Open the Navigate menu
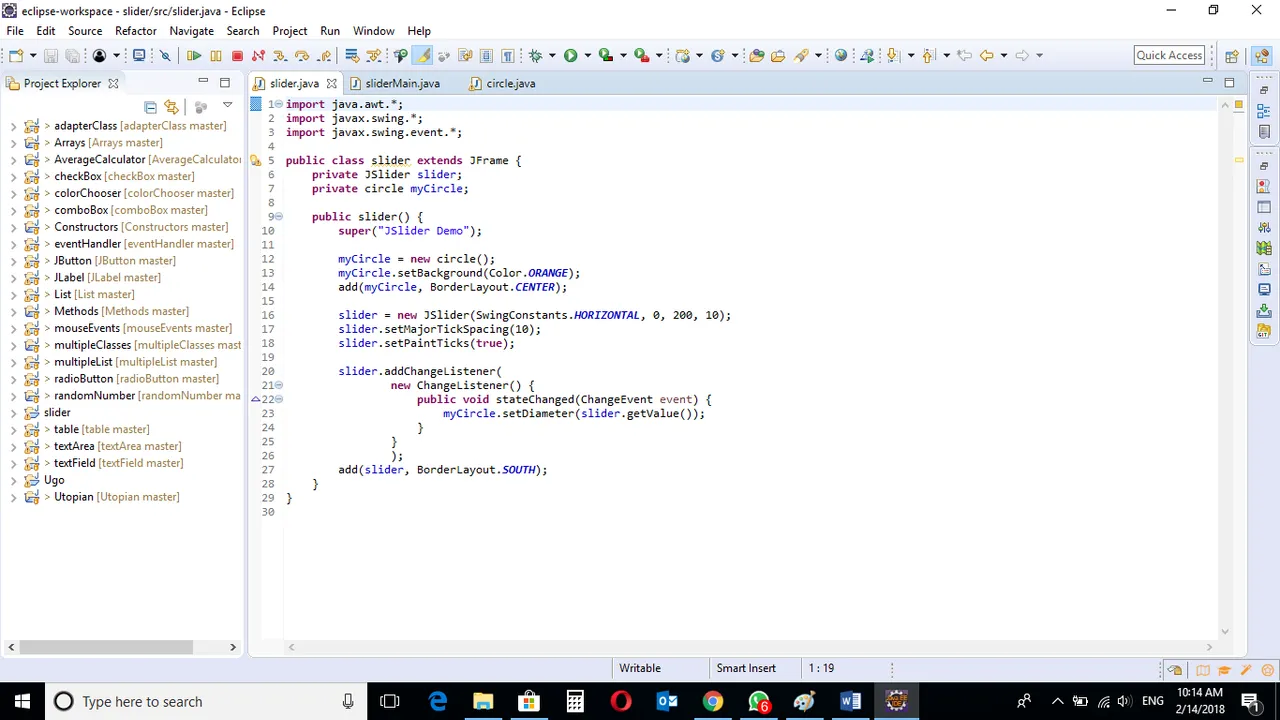Viewport: 1280px width, 720px height. pyautogui.click(x=191, y=31)
